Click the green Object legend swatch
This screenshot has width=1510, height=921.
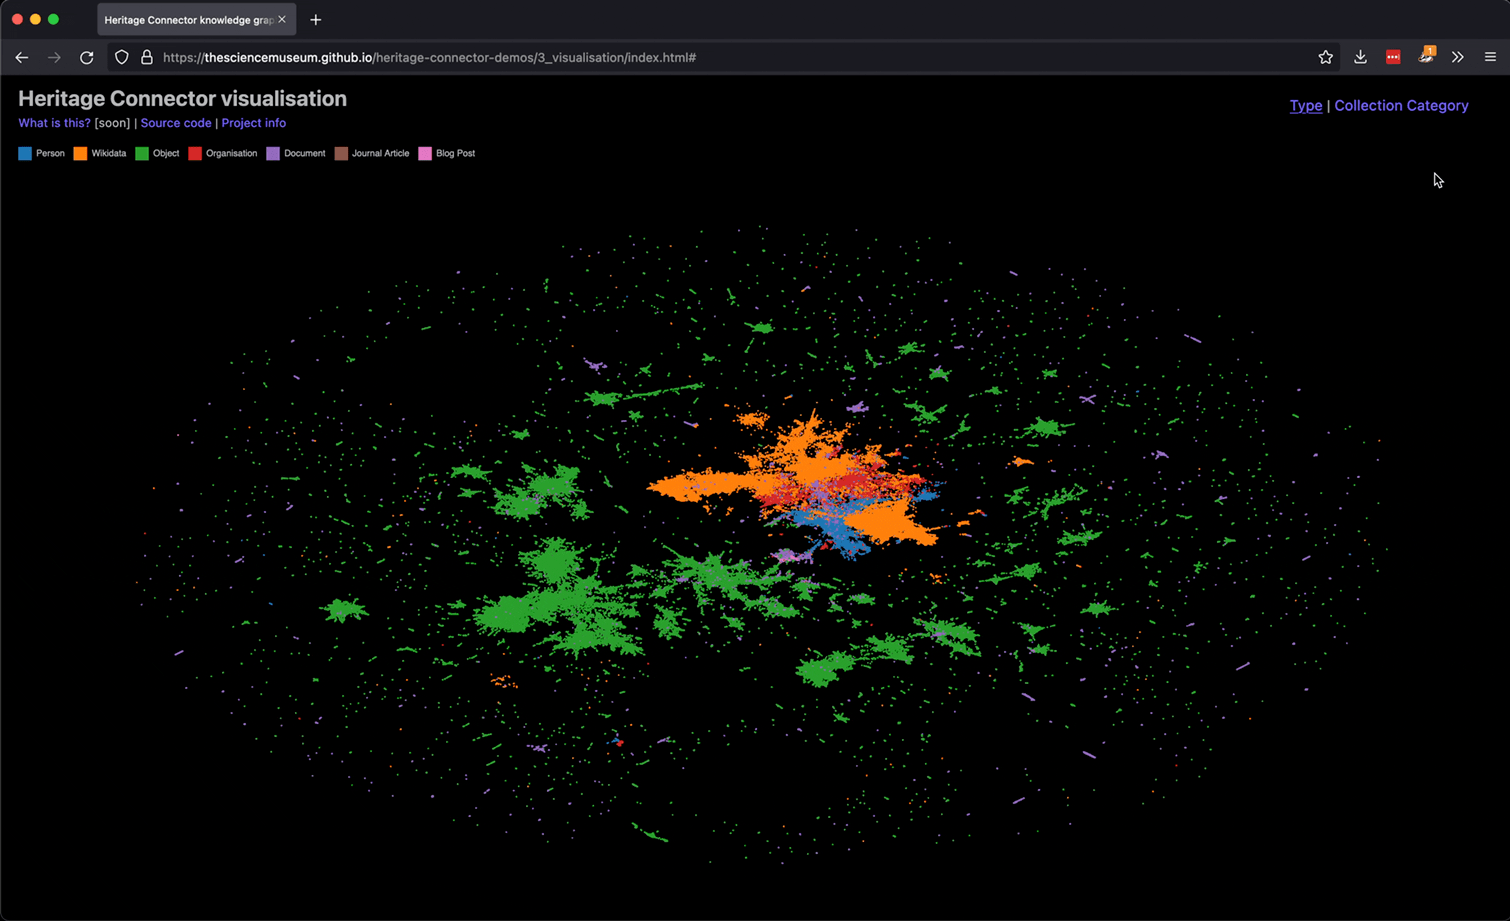point(142,154)
